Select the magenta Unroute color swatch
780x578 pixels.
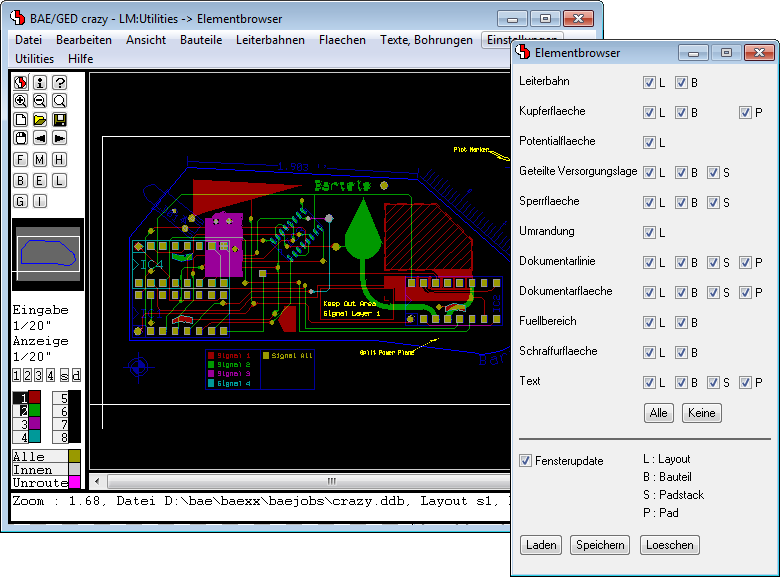pos(74,481)
